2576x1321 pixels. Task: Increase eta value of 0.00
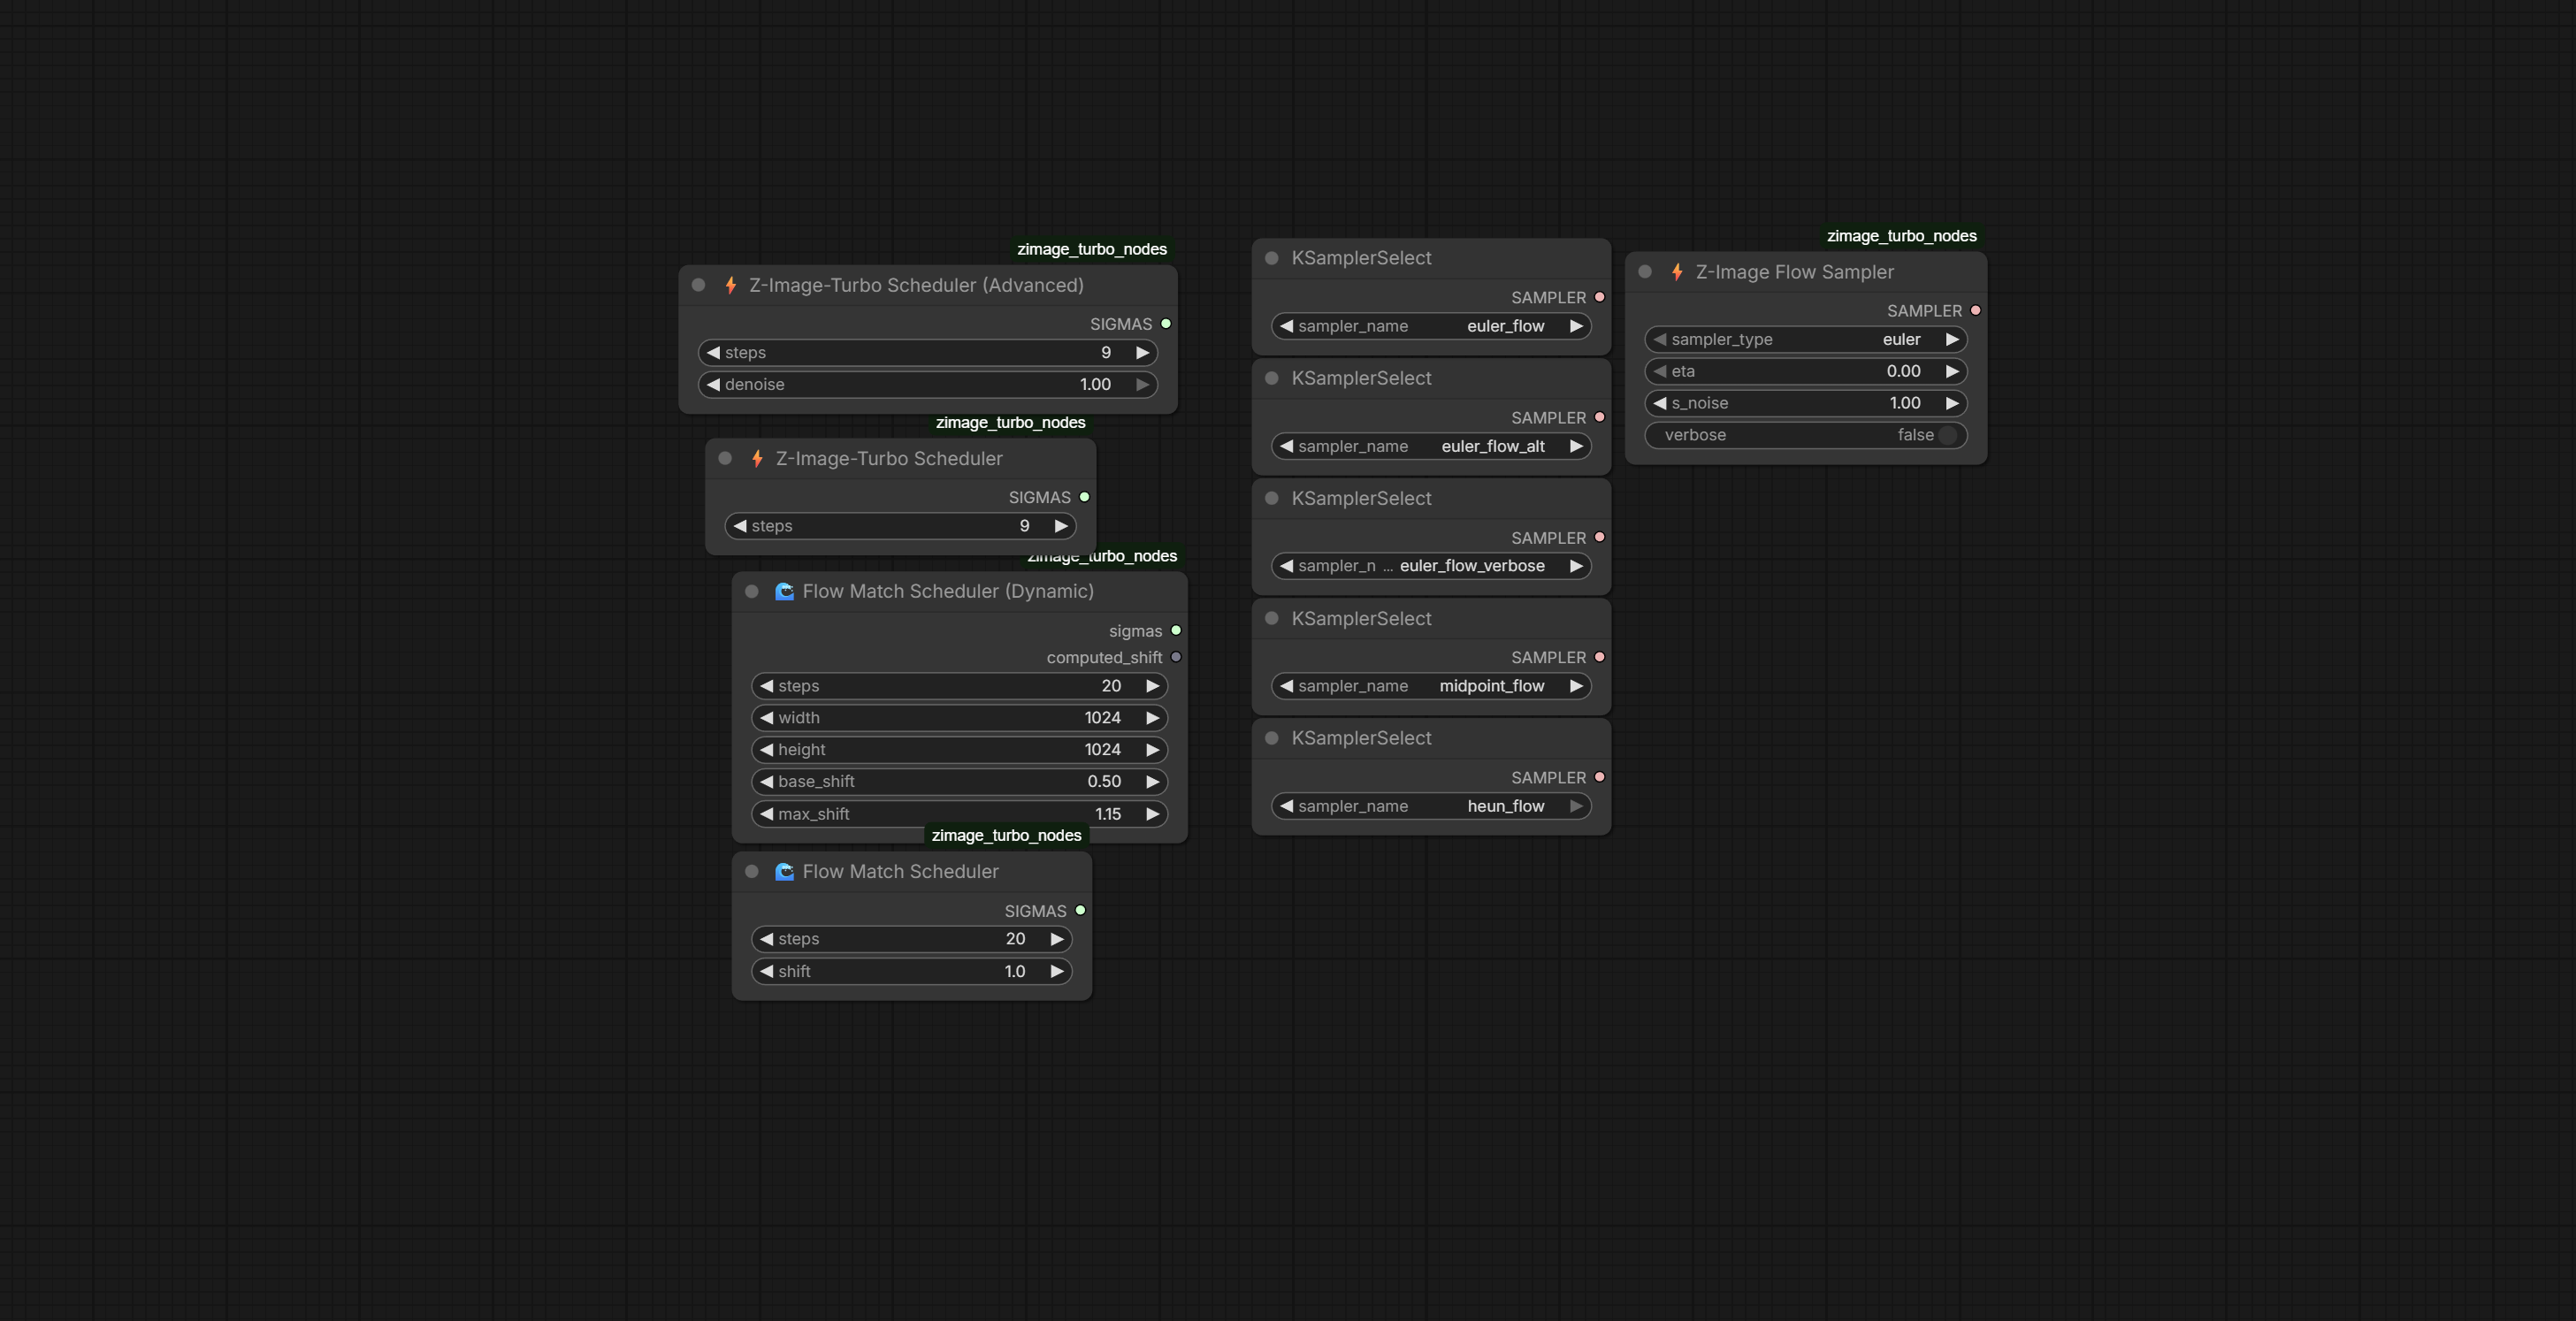[x=1953, y=371]
